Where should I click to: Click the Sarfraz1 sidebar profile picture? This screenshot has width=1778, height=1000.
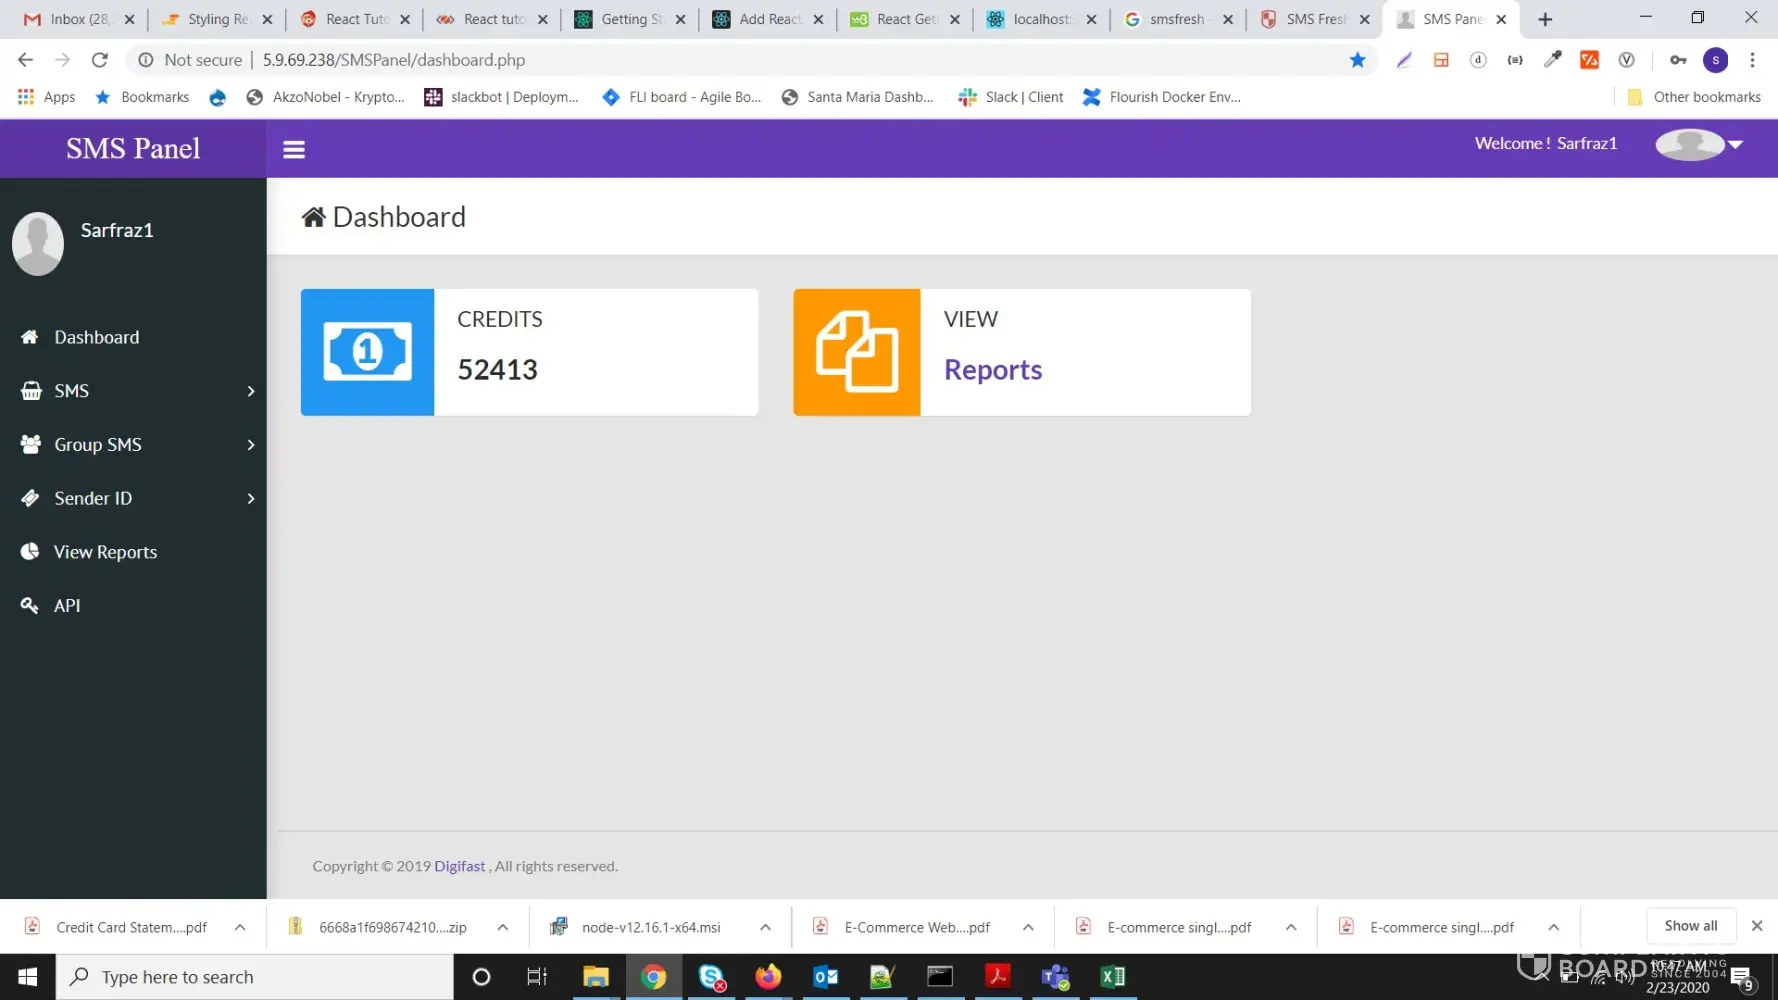38,243
